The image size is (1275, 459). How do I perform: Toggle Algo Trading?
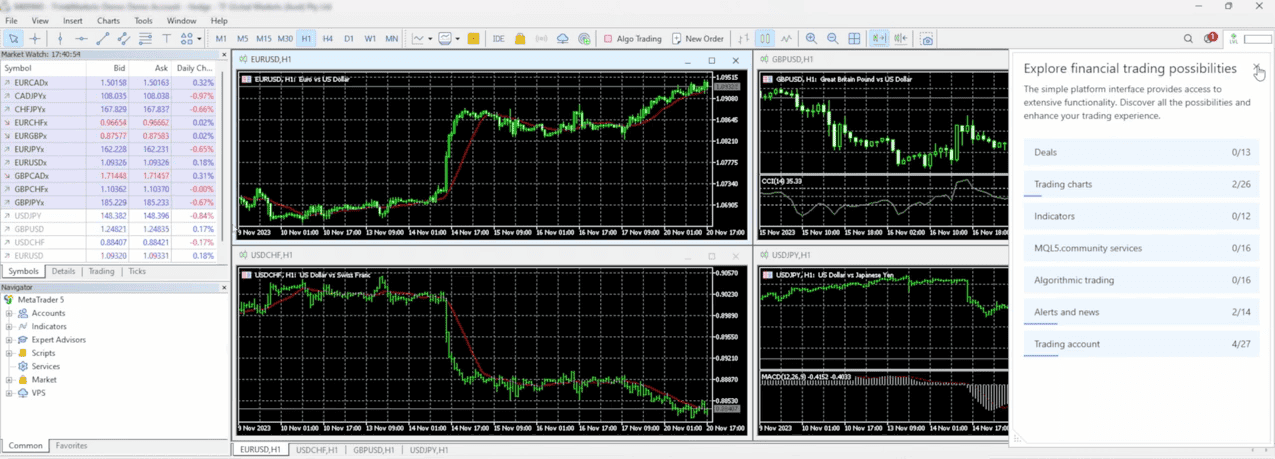(x=632, y=39)
